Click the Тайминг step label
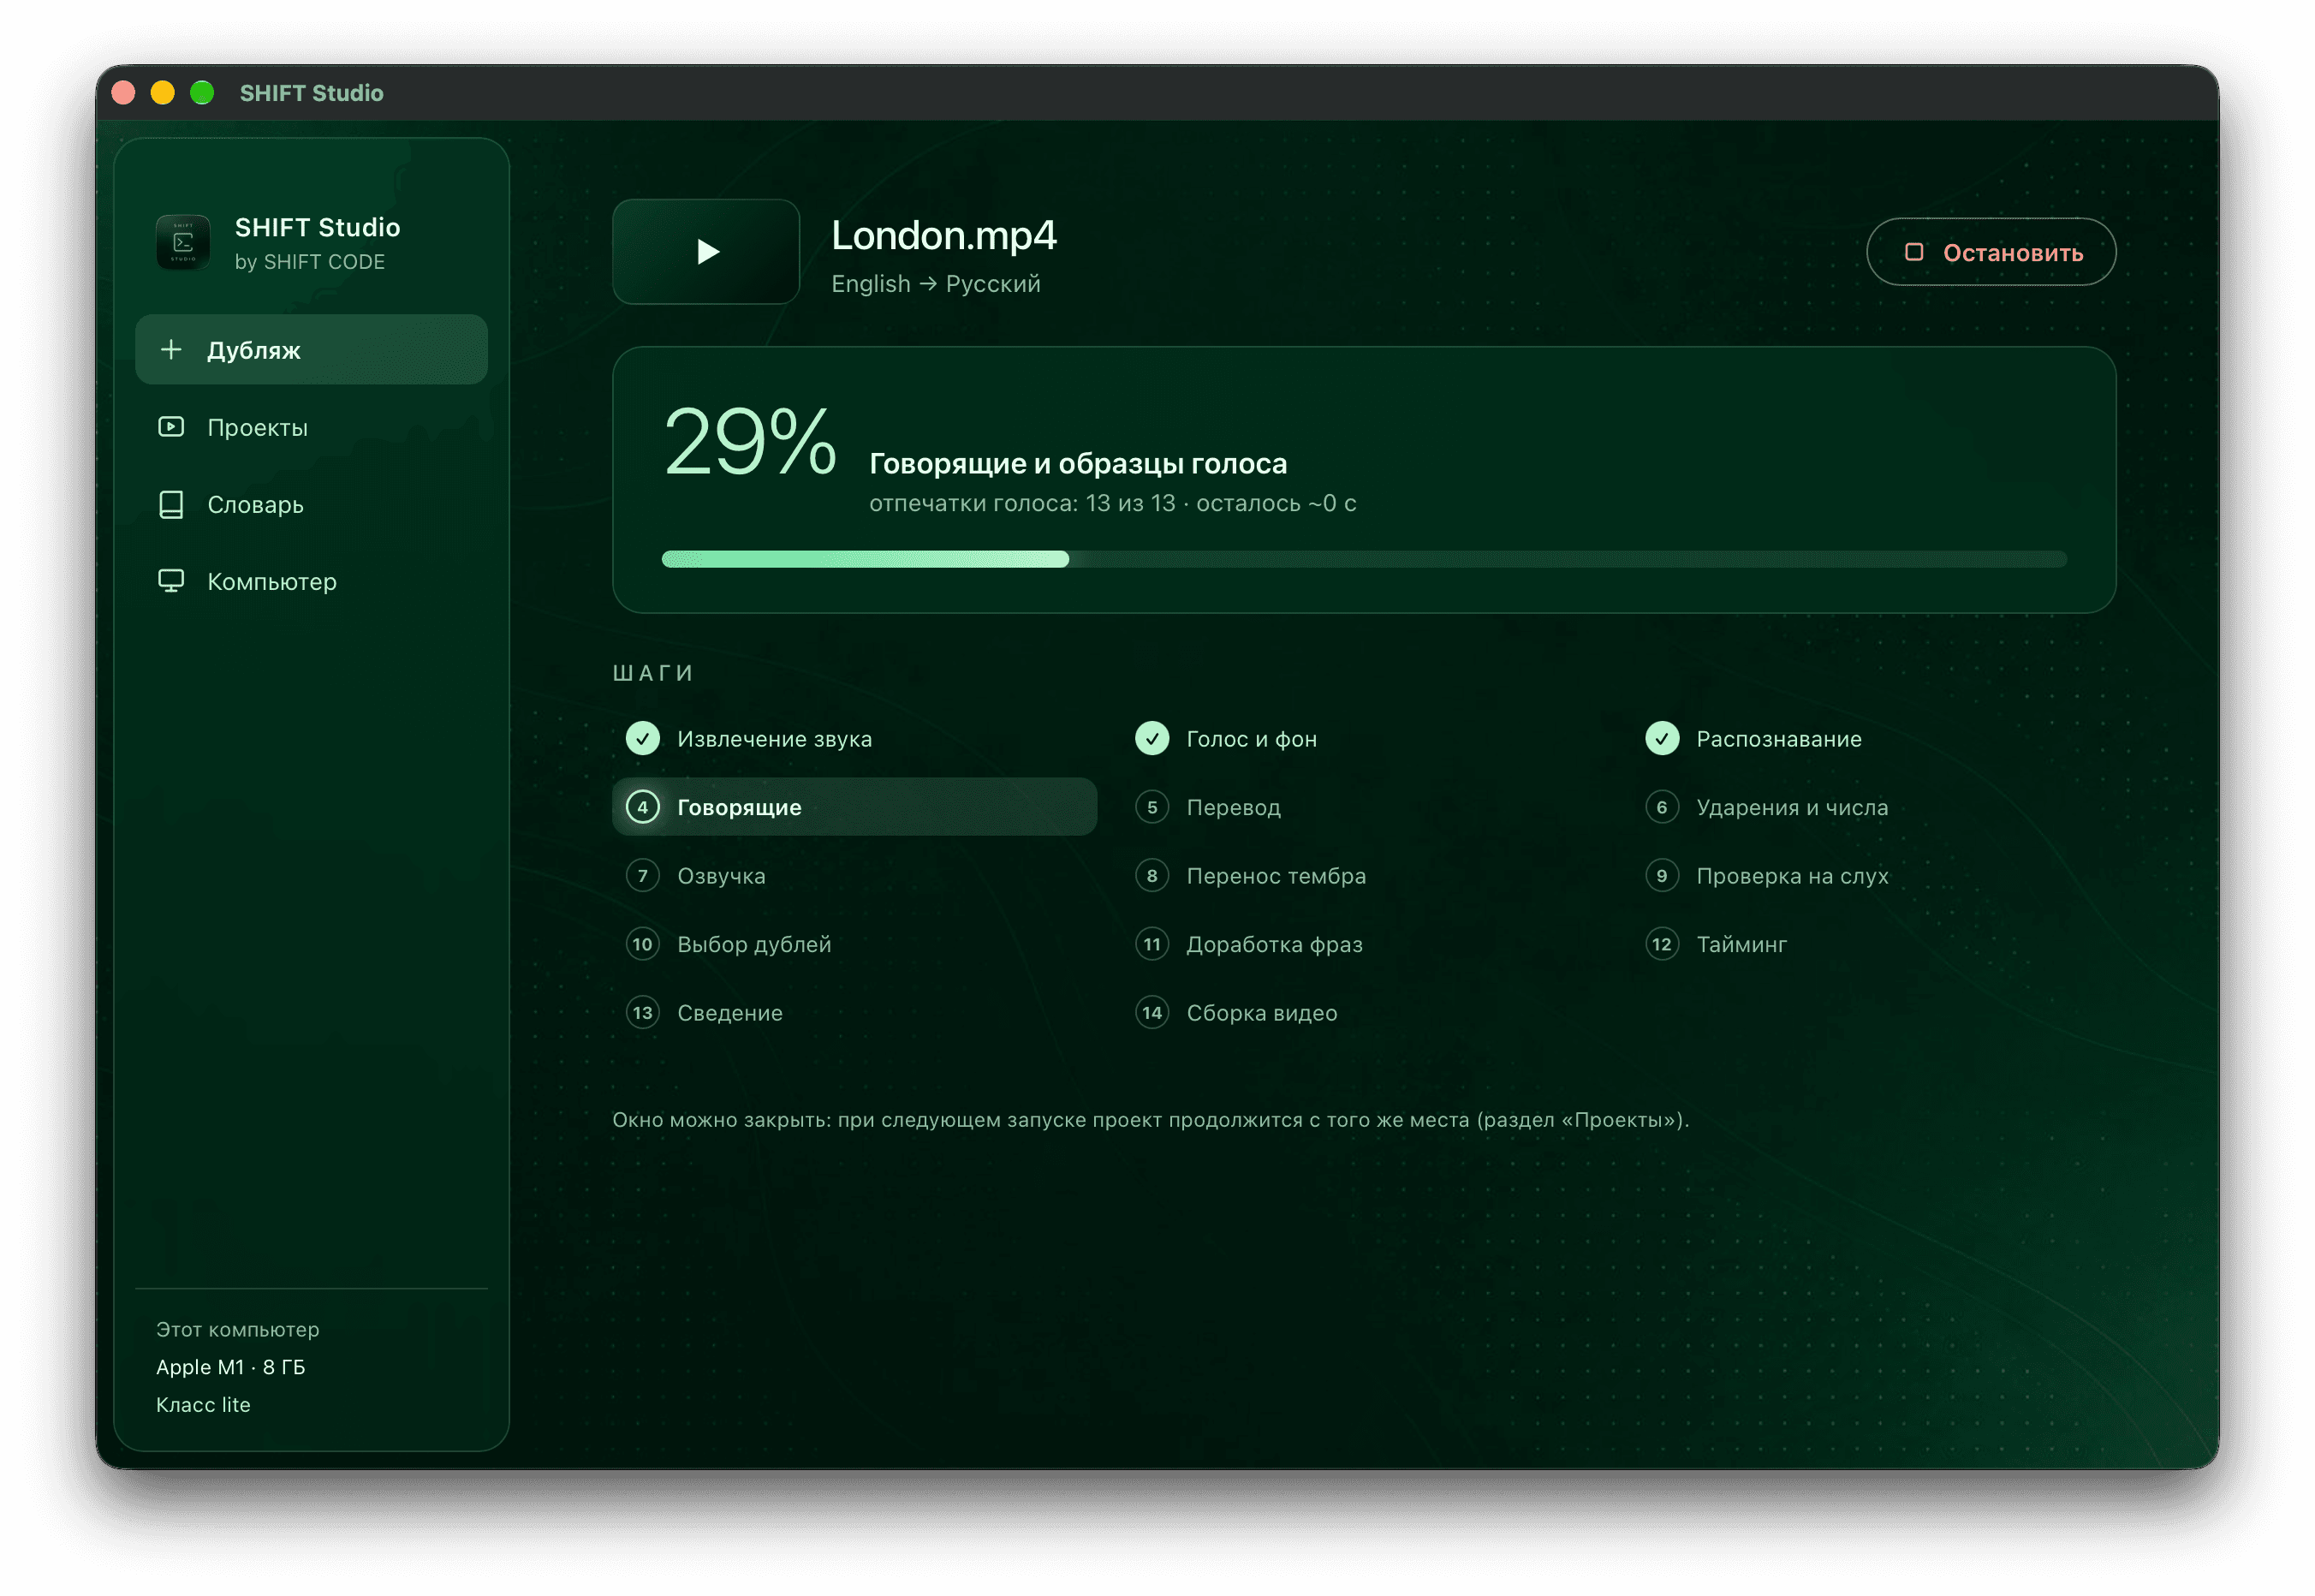 [x=1741, y=944]
